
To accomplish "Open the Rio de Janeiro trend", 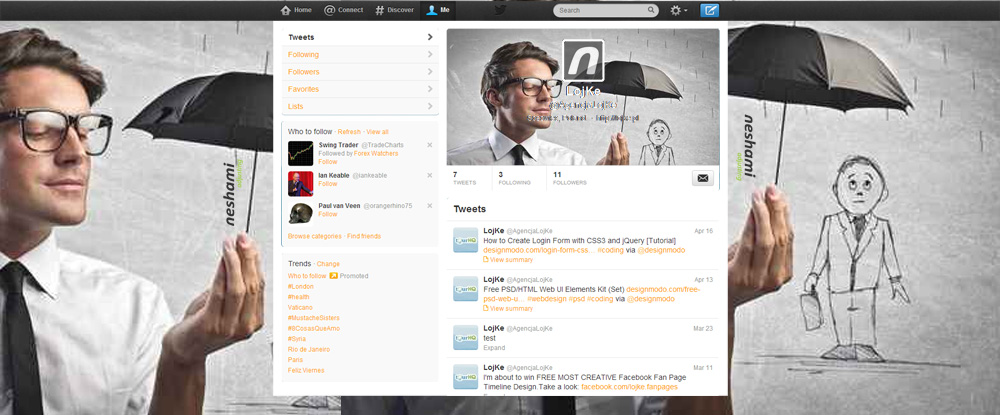I will coord(309,349).
